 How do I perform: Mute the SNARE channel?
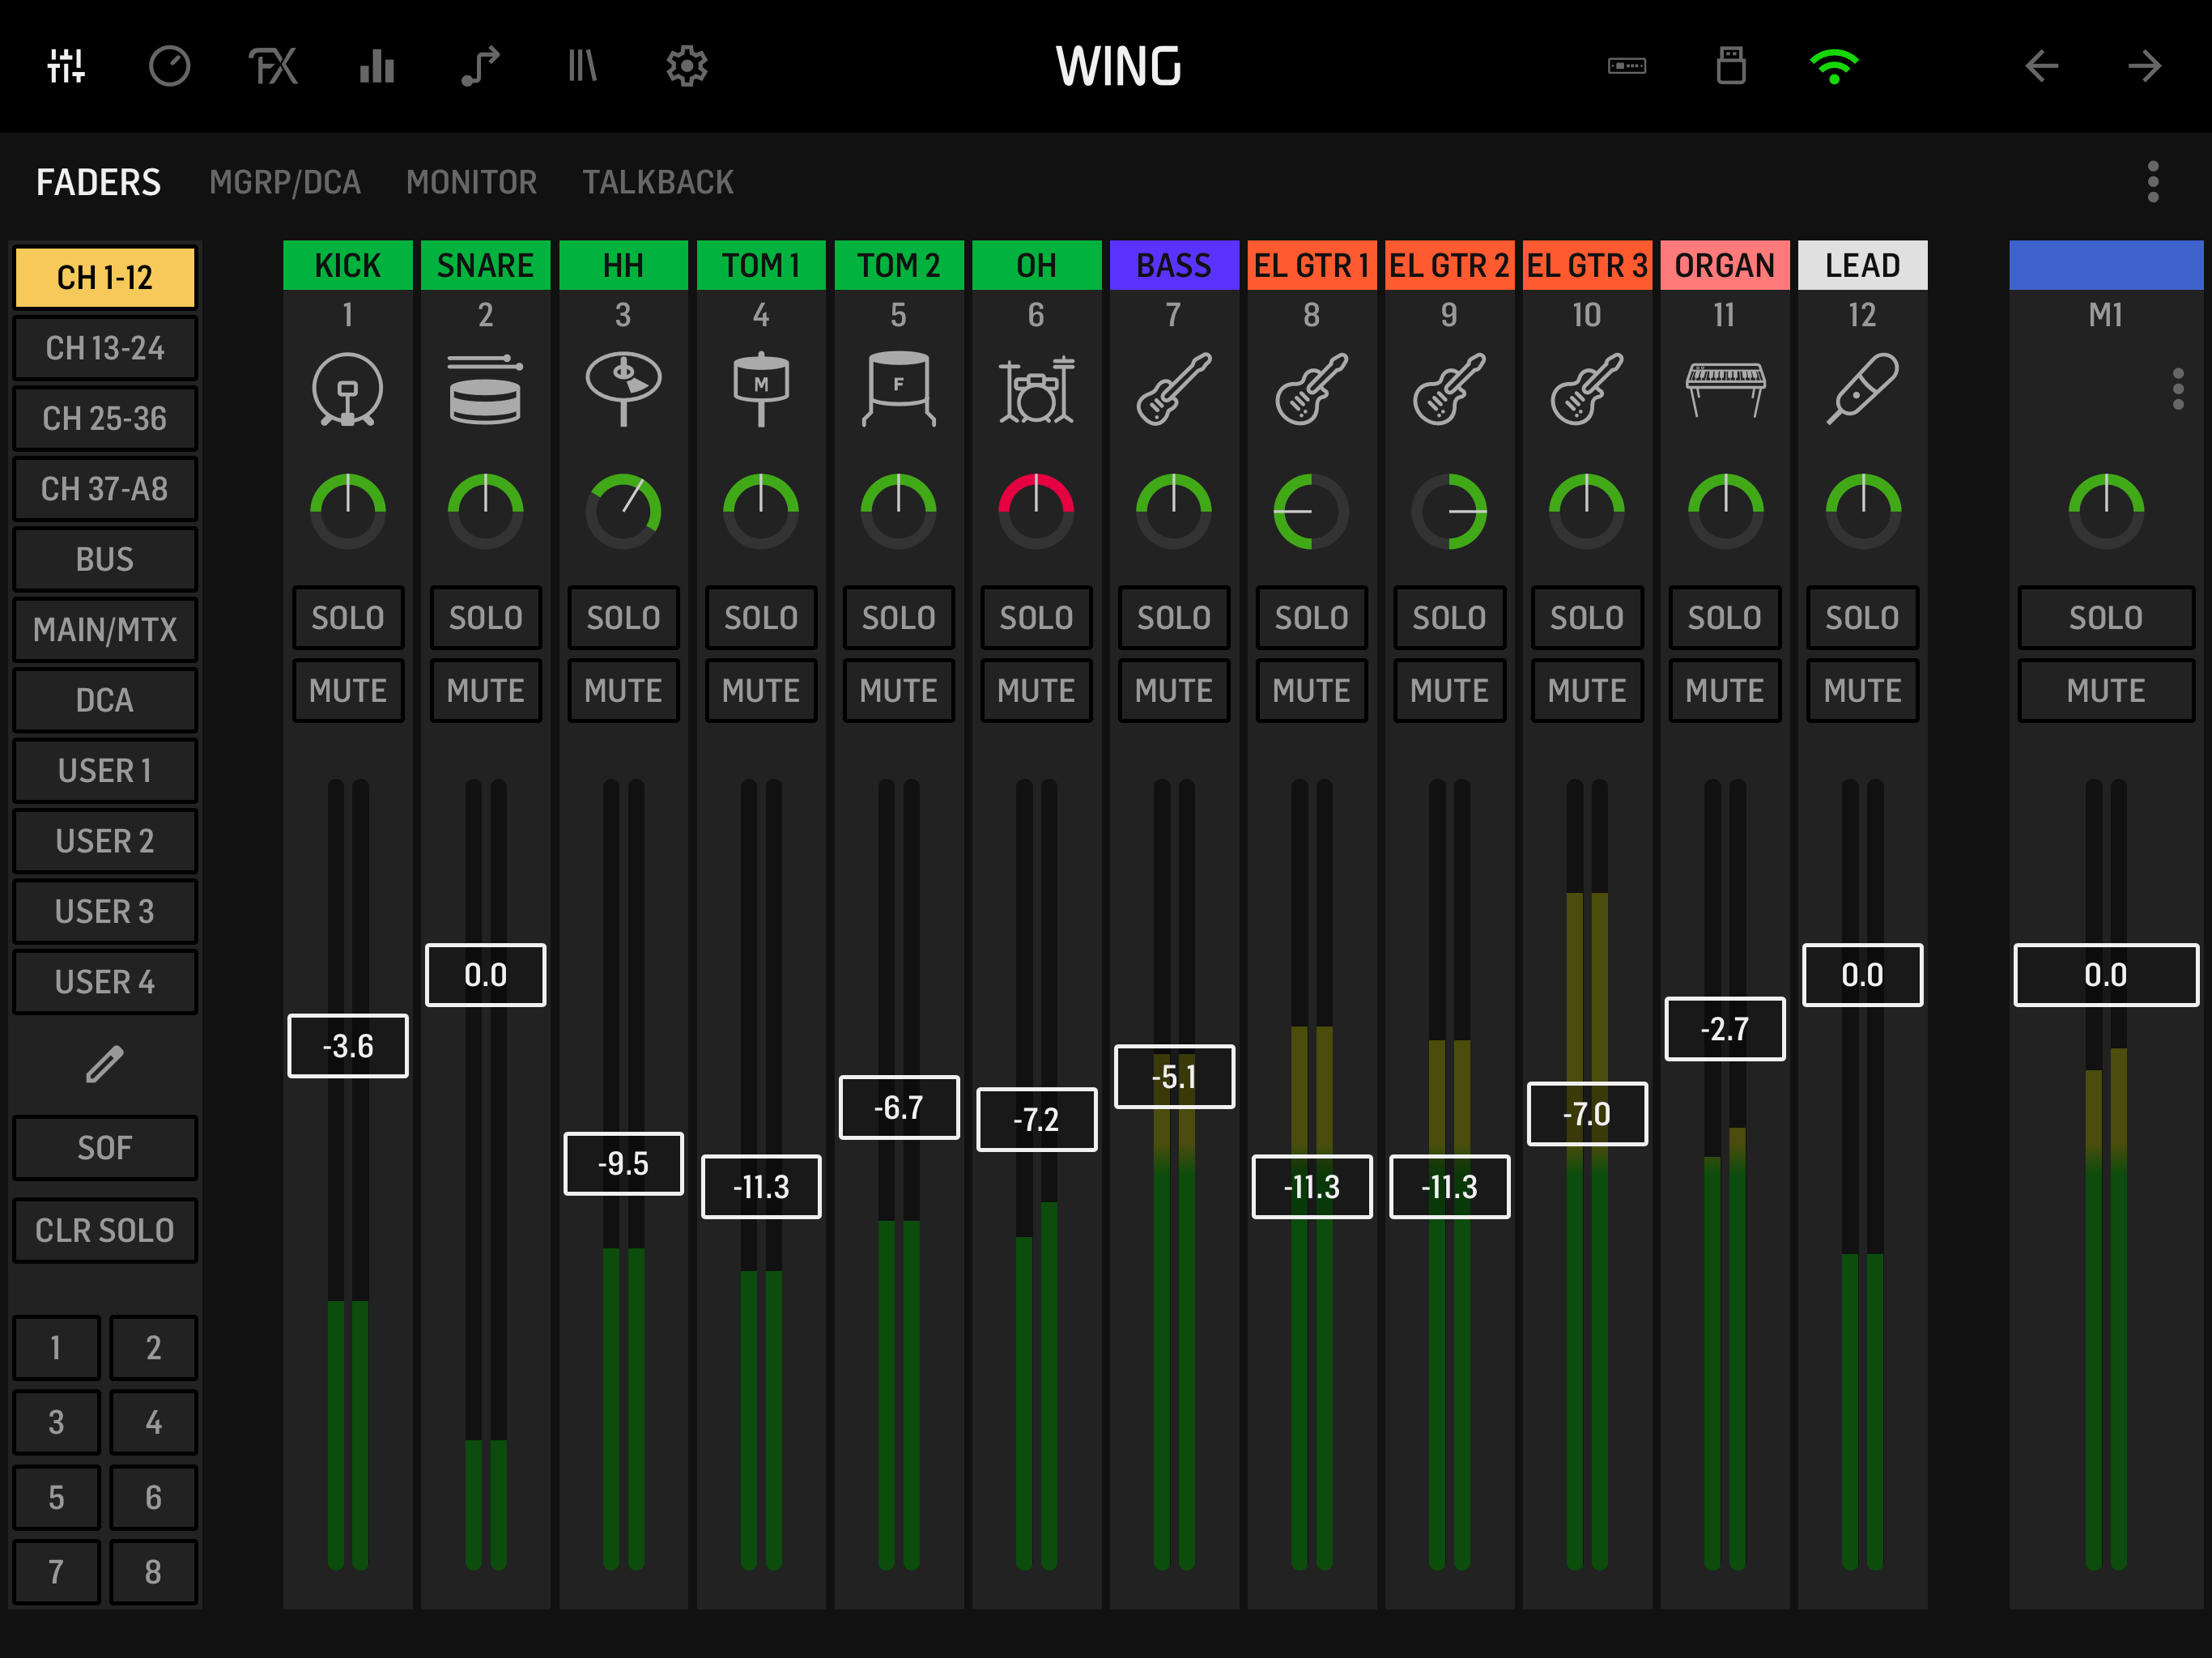click(x=485, y=691)
